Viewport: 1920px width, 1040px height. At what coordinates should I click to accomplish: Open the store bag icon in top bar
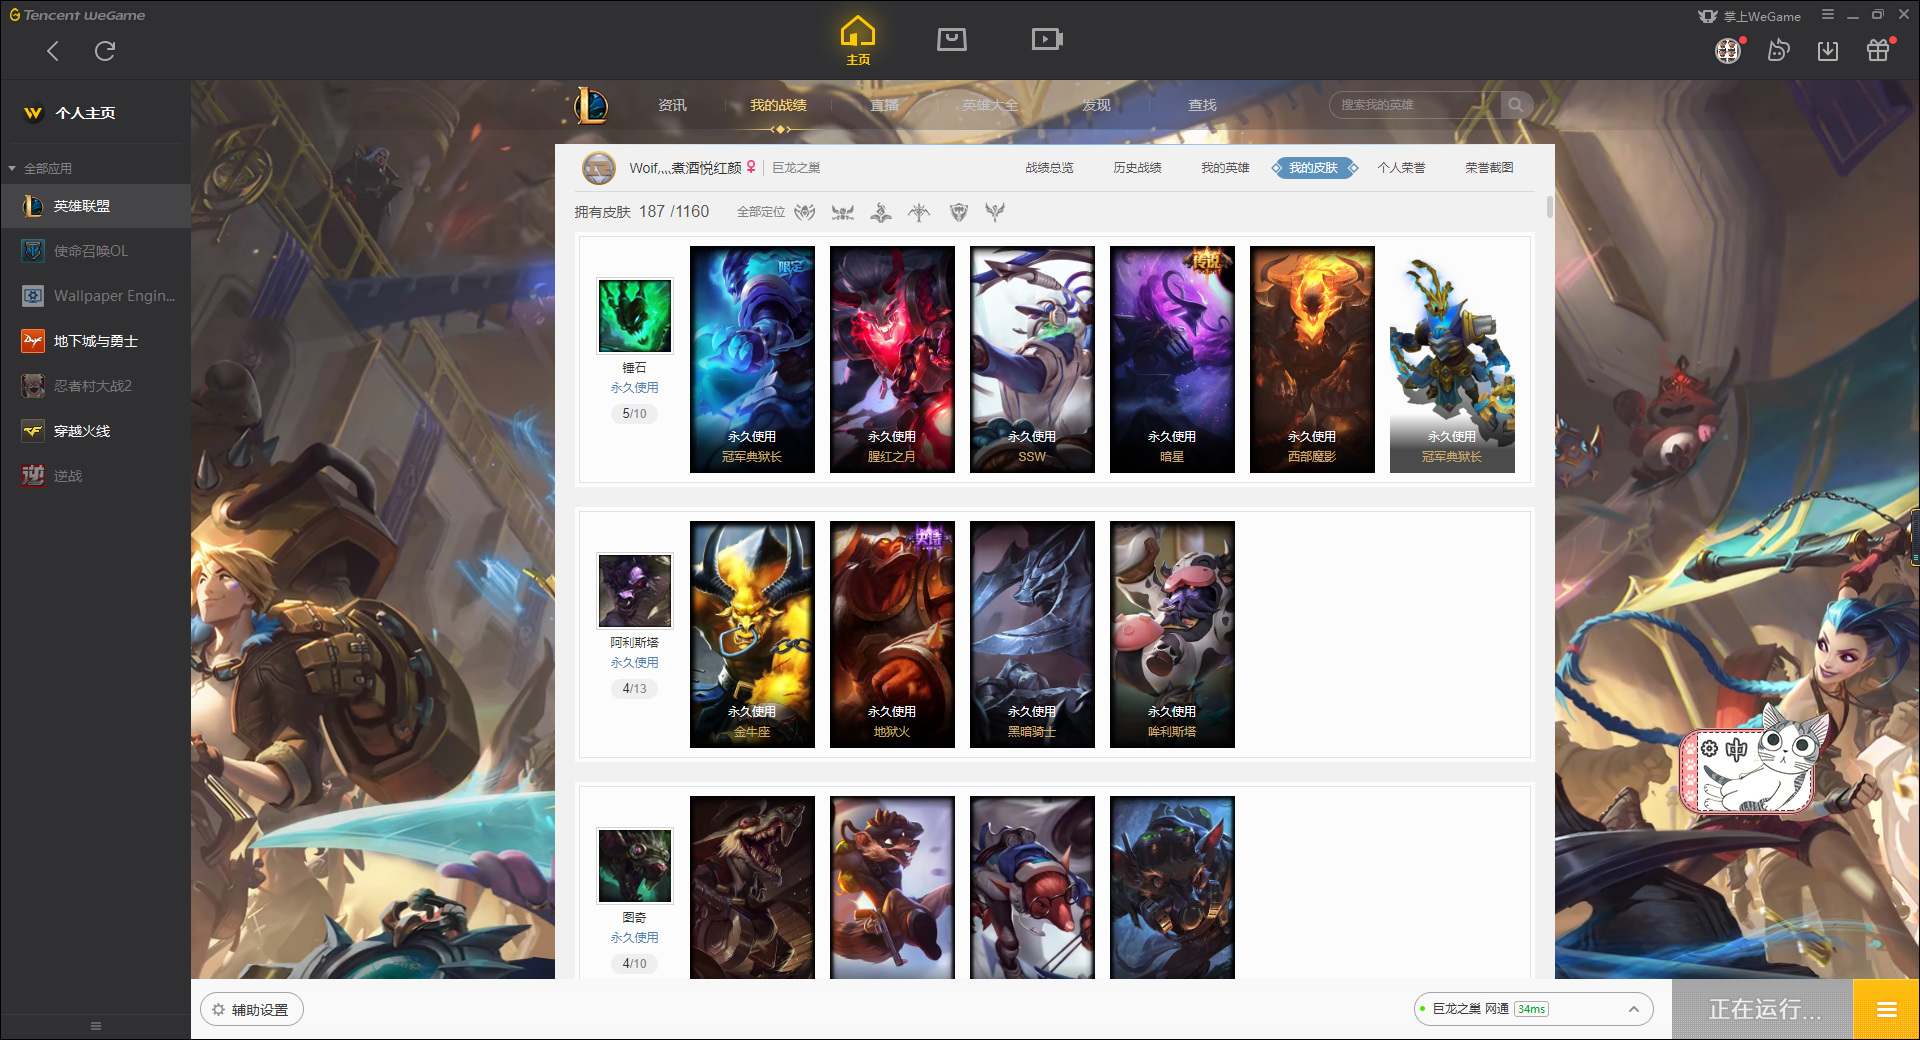coord(952,40)
